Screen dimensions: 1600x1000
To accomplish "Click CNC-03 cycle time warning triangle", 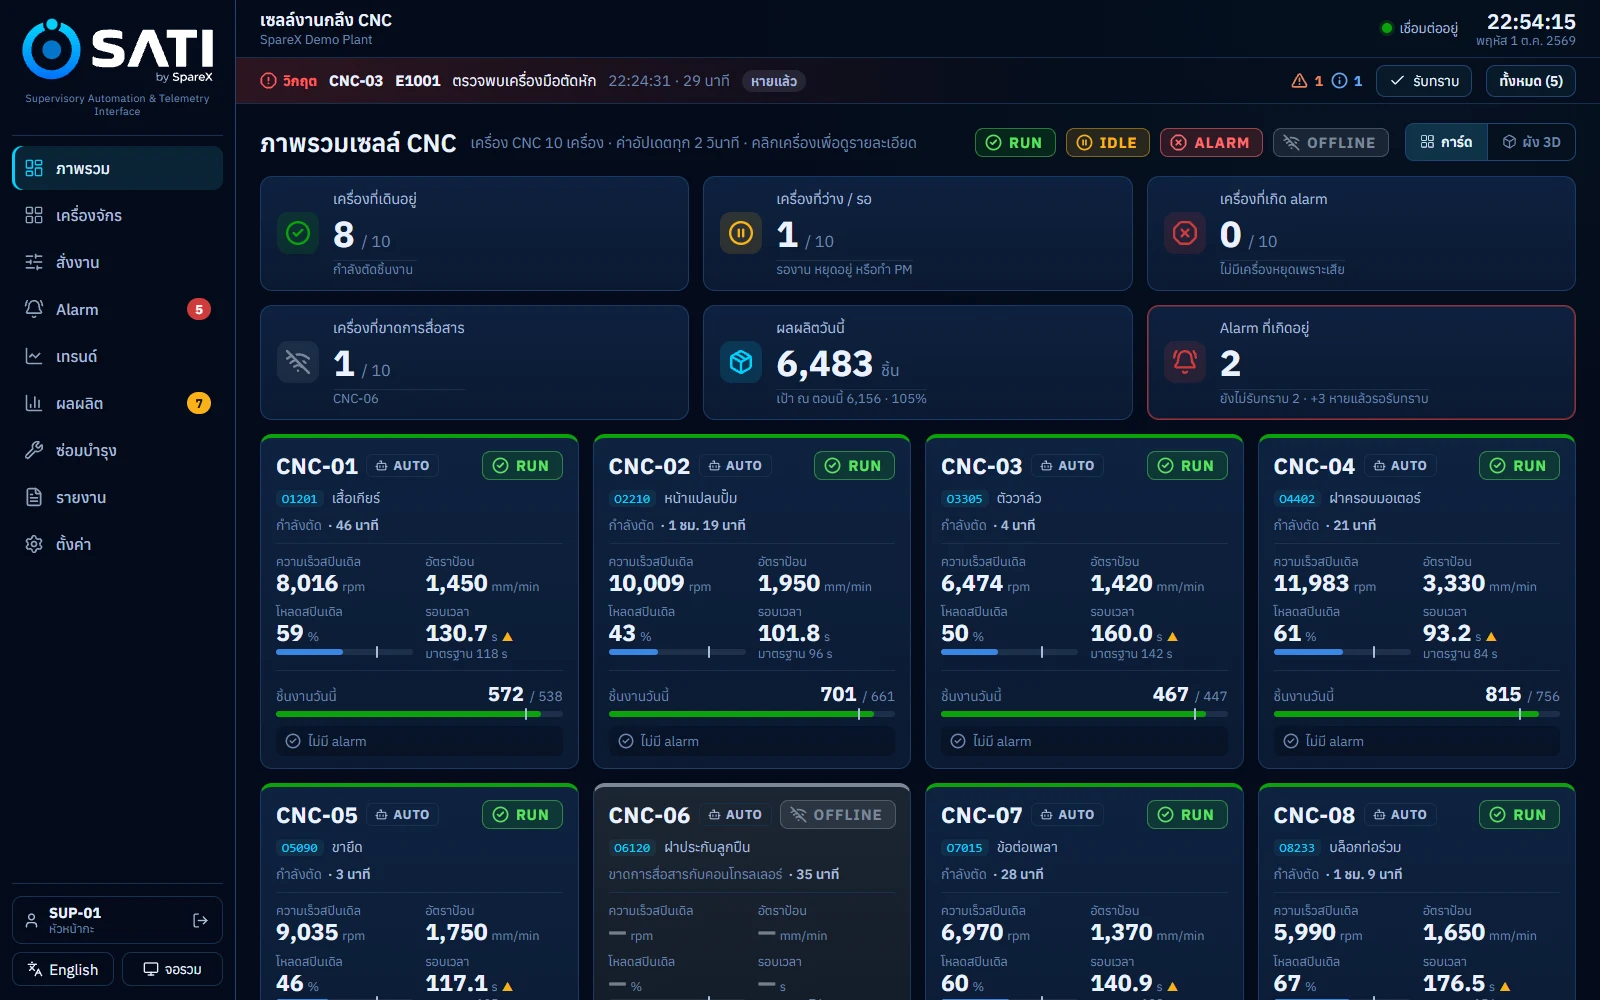I will [x=1172, y=637].
